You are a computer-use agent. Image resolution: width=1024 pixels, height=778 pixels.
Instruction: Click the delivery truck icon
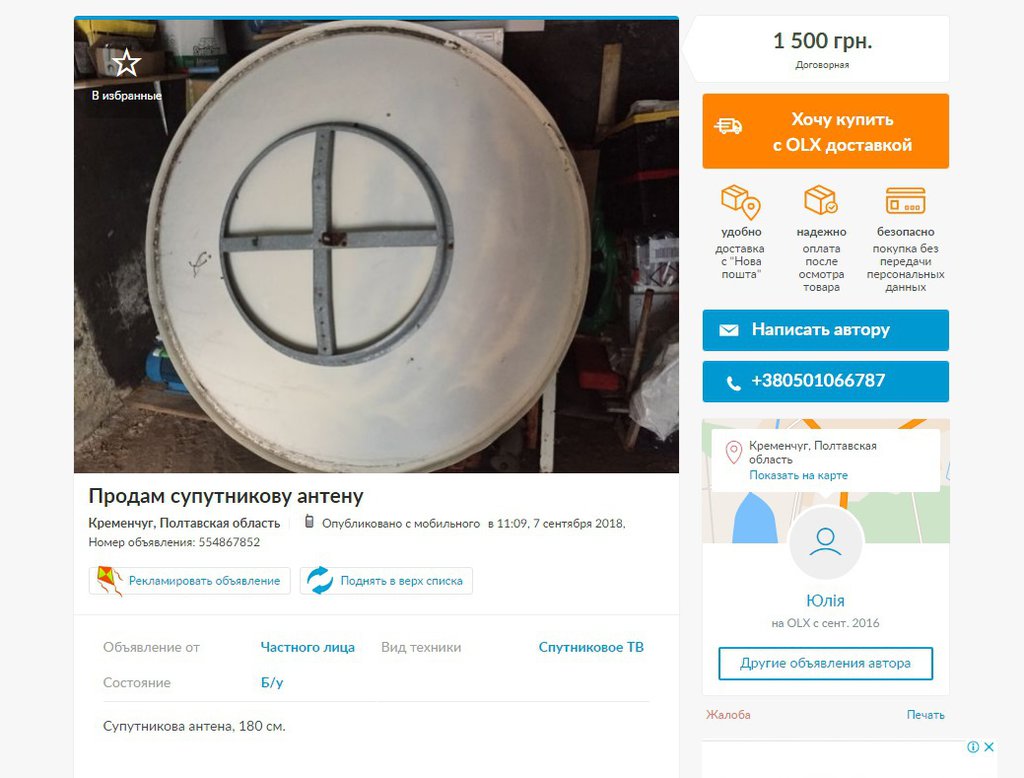pos(728,125)
